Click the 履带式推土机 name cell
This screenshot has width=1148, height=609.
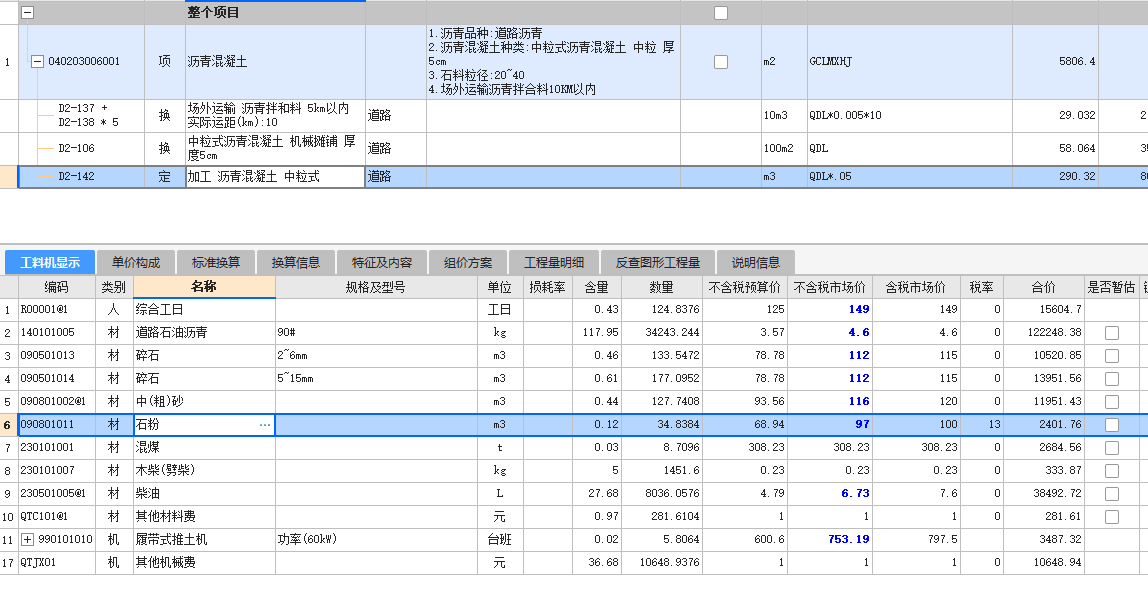click(x=204, y=539)
